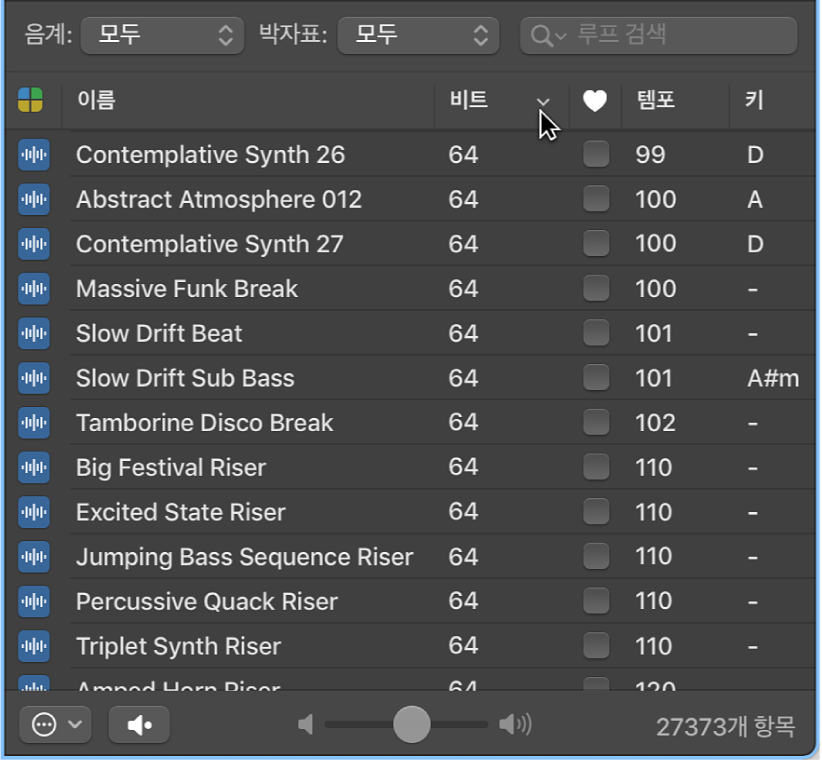
Task: Toggle the speaker preview playback button
Action: (139, 725)
